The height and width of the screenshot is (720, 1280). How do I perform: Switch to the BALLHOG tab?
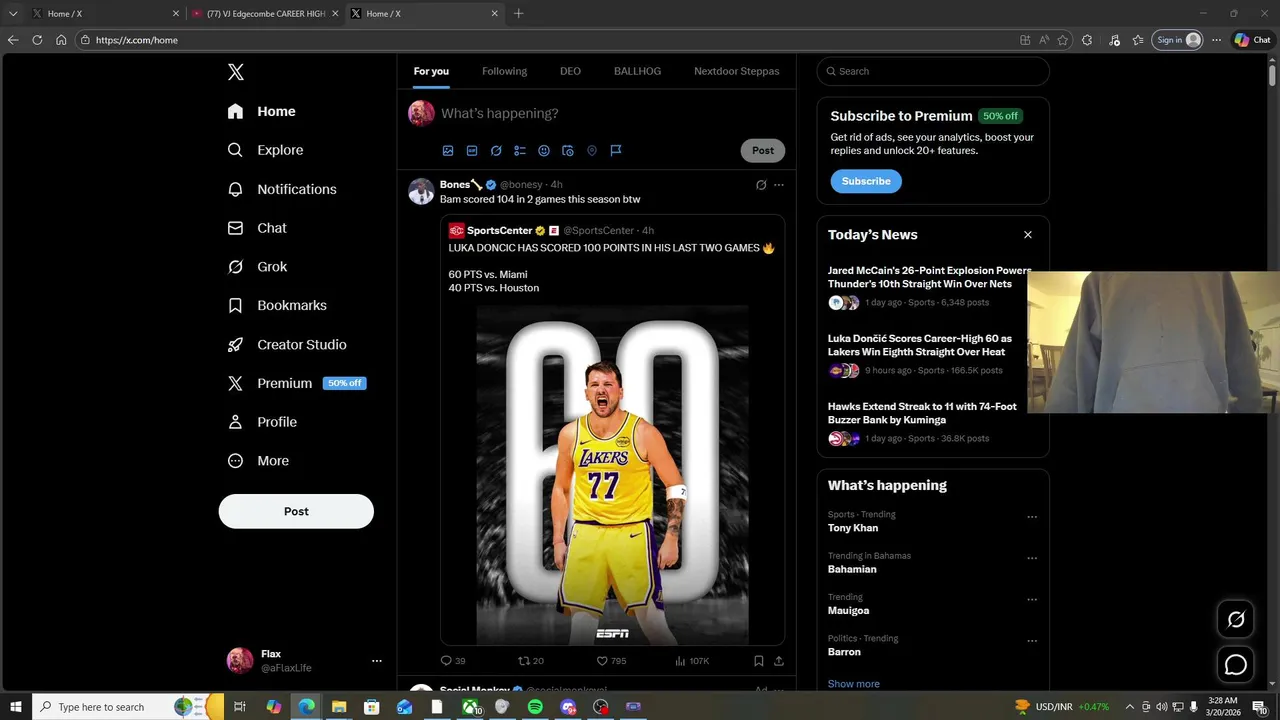click(x=637, y=71)
